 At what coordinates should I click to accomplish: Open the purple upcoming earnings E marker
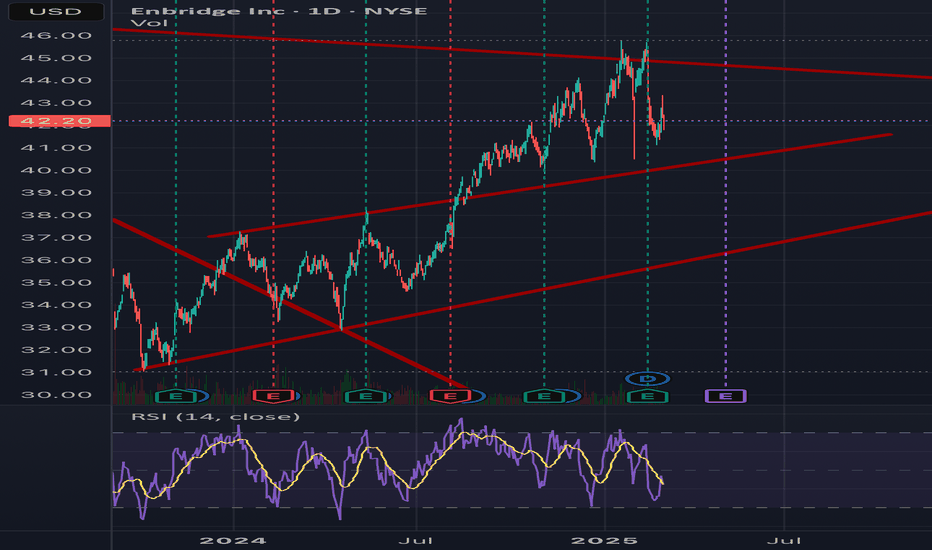(x=725, y=395)
